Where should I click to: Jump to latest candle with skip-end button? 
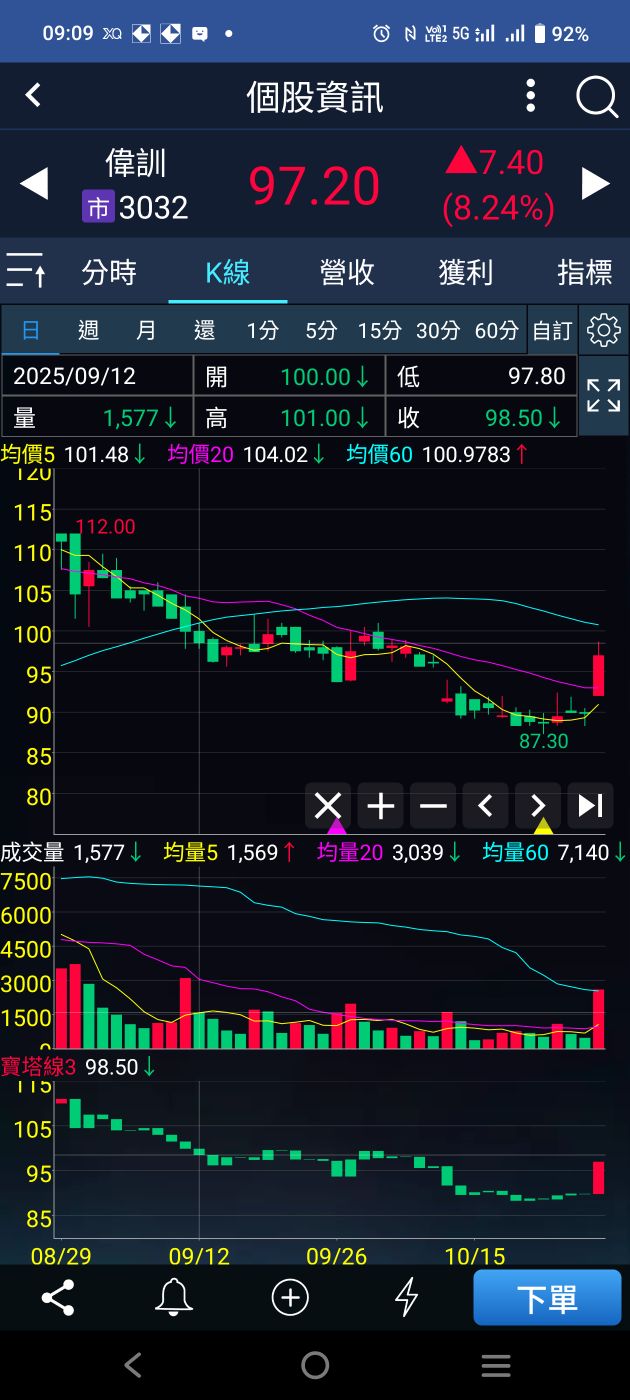590,805
